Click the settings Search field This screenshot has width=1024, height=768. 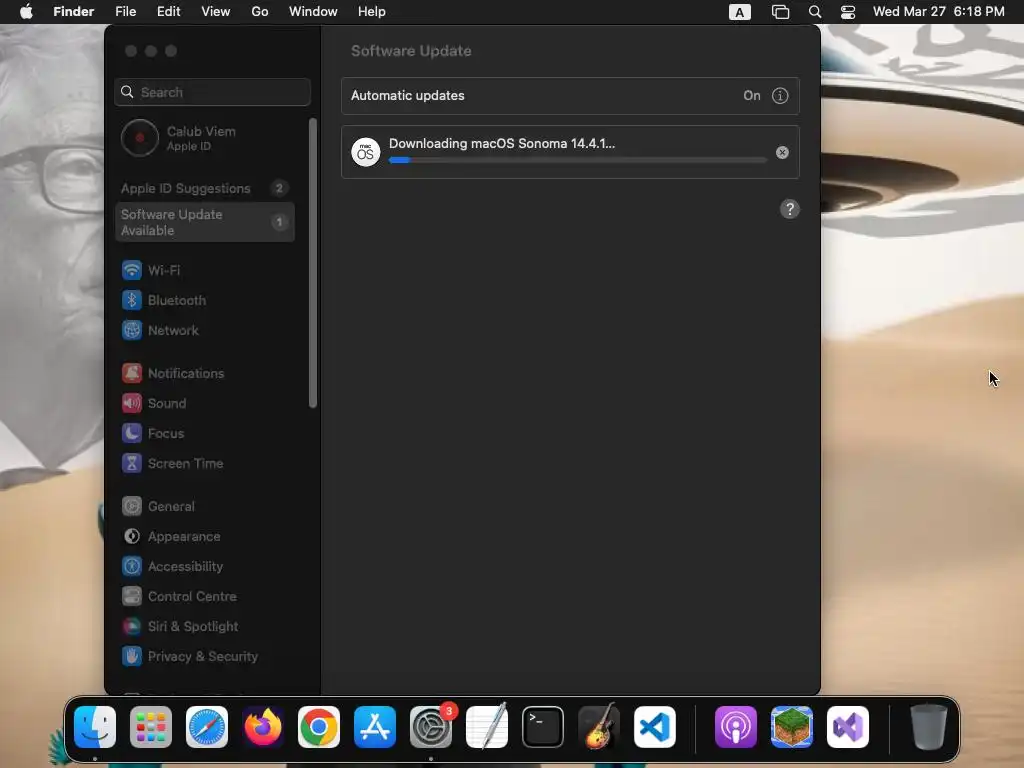(212, 93)
